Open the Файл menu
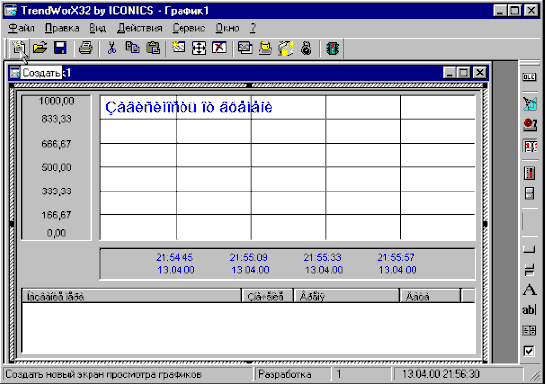This screenshot has height=386, width=546. click(x=21, y=28)
